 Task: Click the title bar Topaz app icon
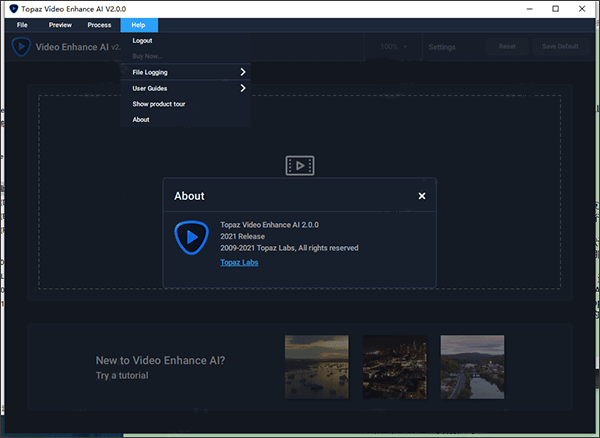coord(14,8)
